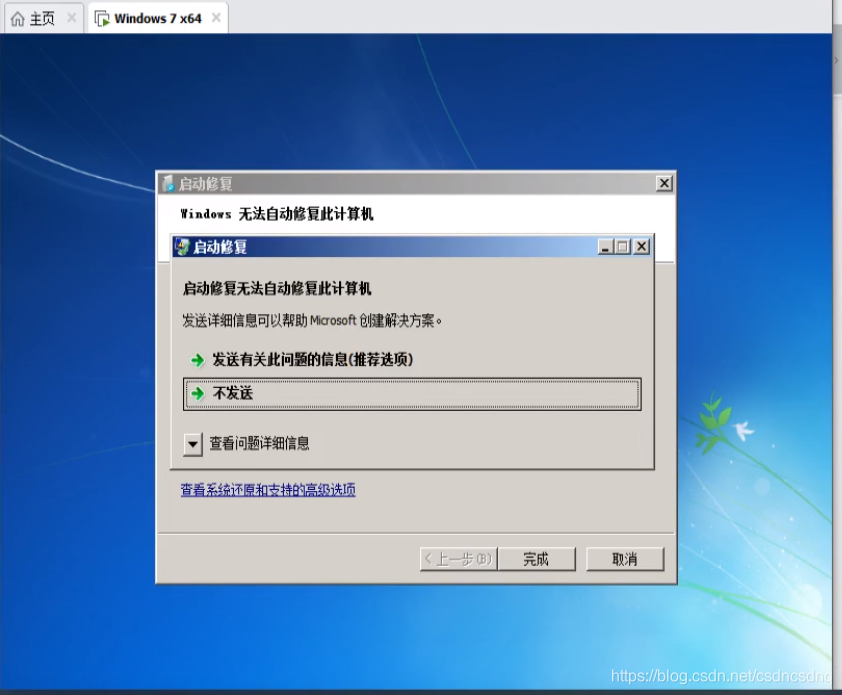Click the 取消 button

pyautogui.click(x=625, y=559)
